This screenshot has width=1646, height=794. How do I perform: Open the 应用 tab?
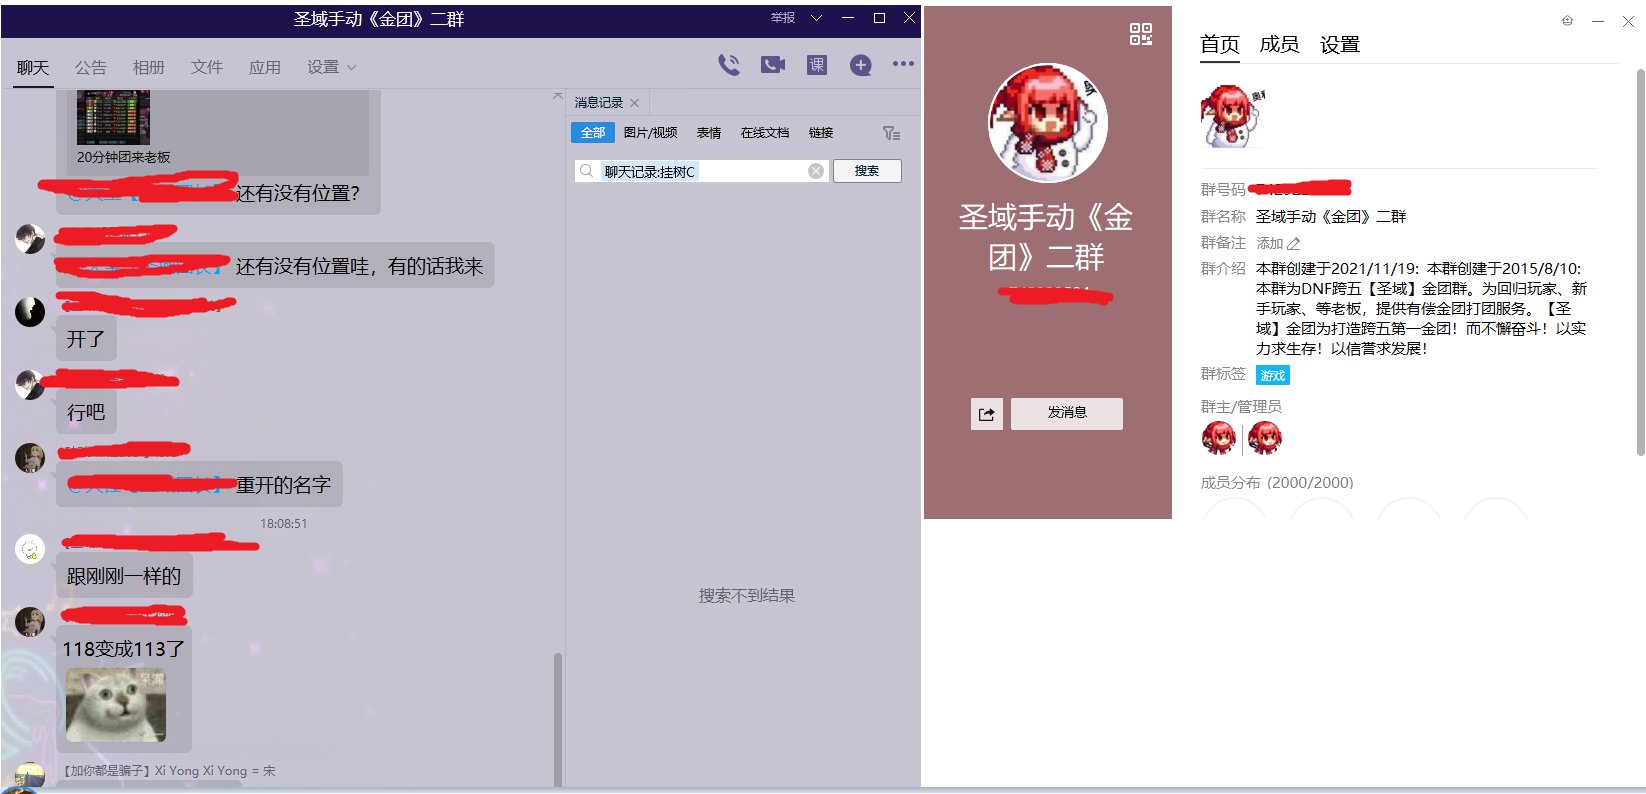[x=265, y=67]
